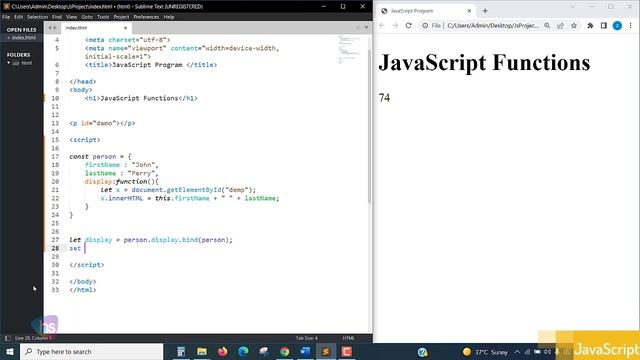View site information icon beside File
The width and height of the screenshot is (640, 360).
(x=425, y=25)
